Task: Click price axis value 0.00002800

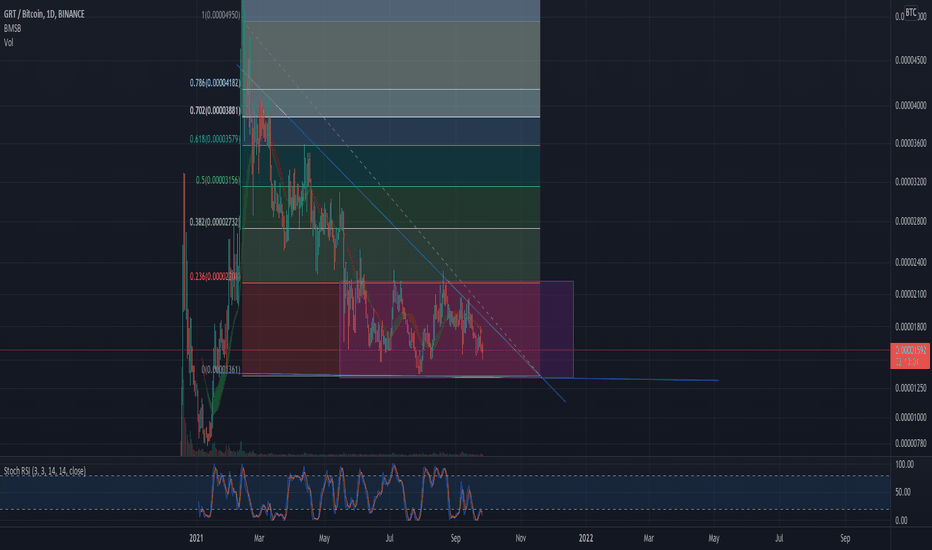Action: pyautogui.click(x=911, y=221)
